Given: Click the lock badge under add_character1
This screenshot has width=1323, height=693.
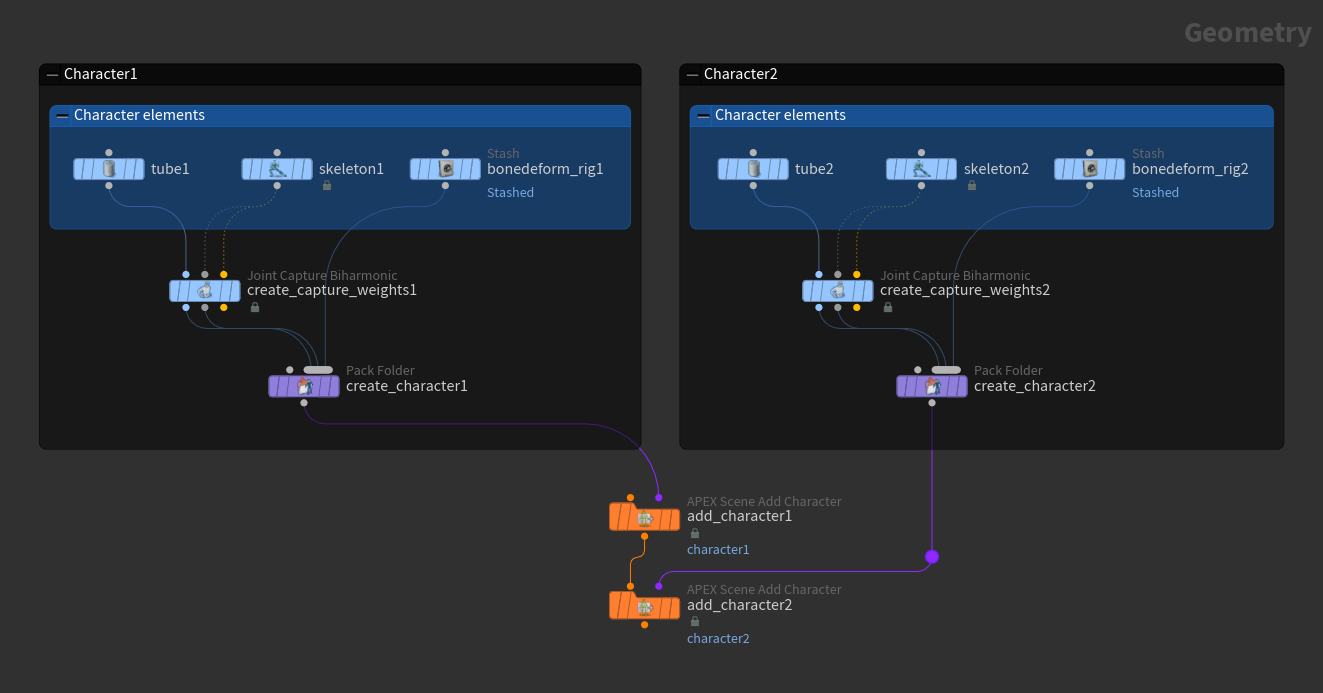Looking at the screenshot, I should point(694,533).
